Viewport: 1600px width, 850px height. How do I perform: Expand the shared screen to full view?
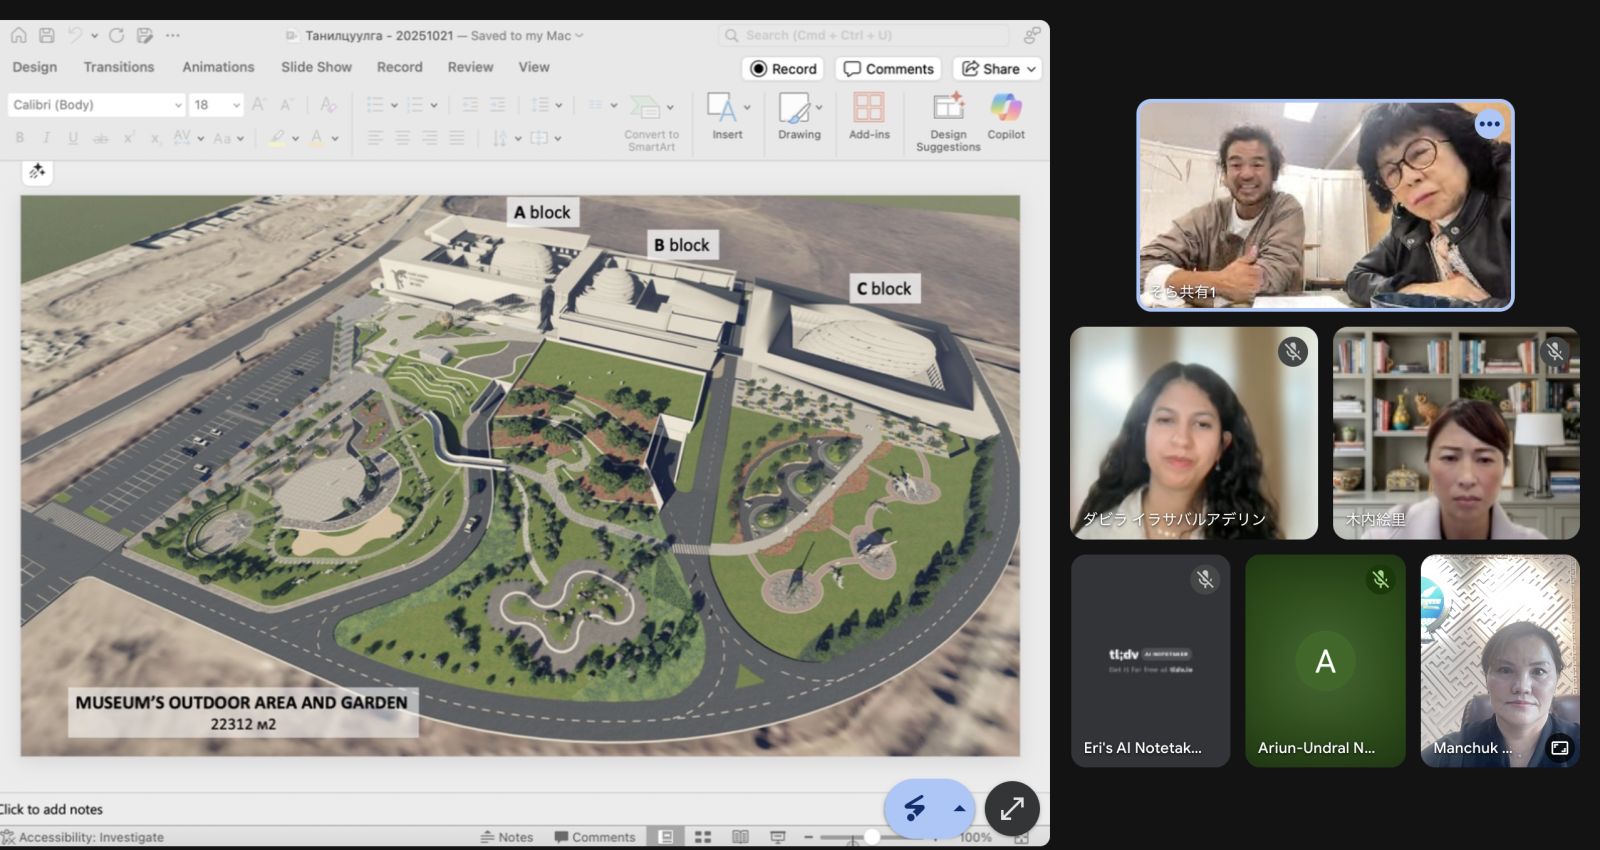(1011, 808)
